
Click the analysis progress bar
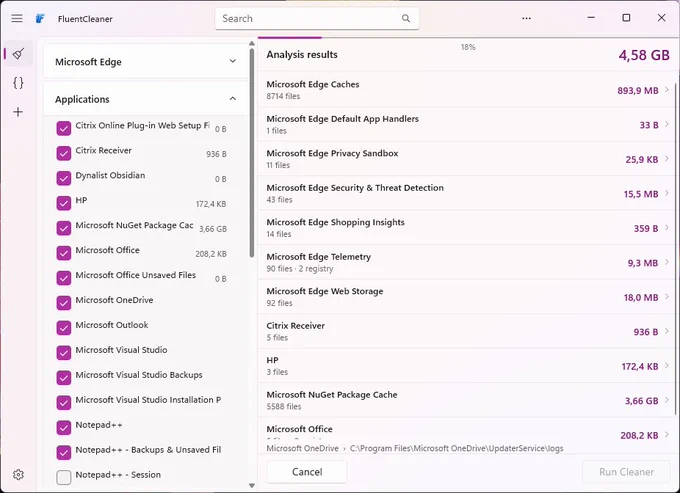(x=468, y=38)
